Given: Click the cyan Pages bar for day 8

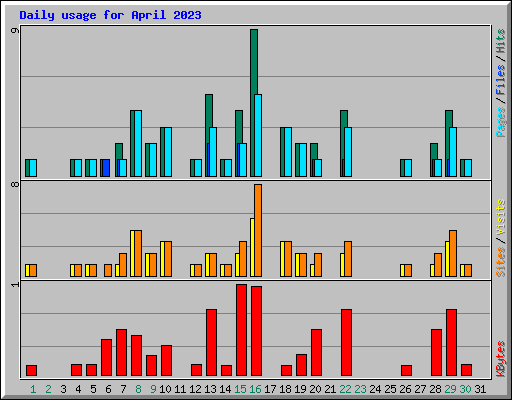Looking at the screenshot, I should (x=138, y=143).
